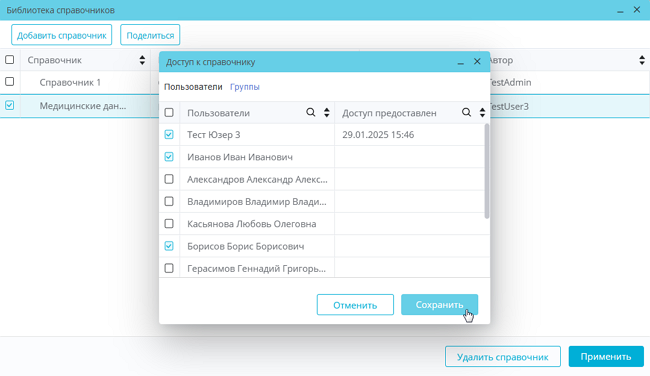Click Добавить справочник button
The image size is (650, 376).
pos(62,35)
